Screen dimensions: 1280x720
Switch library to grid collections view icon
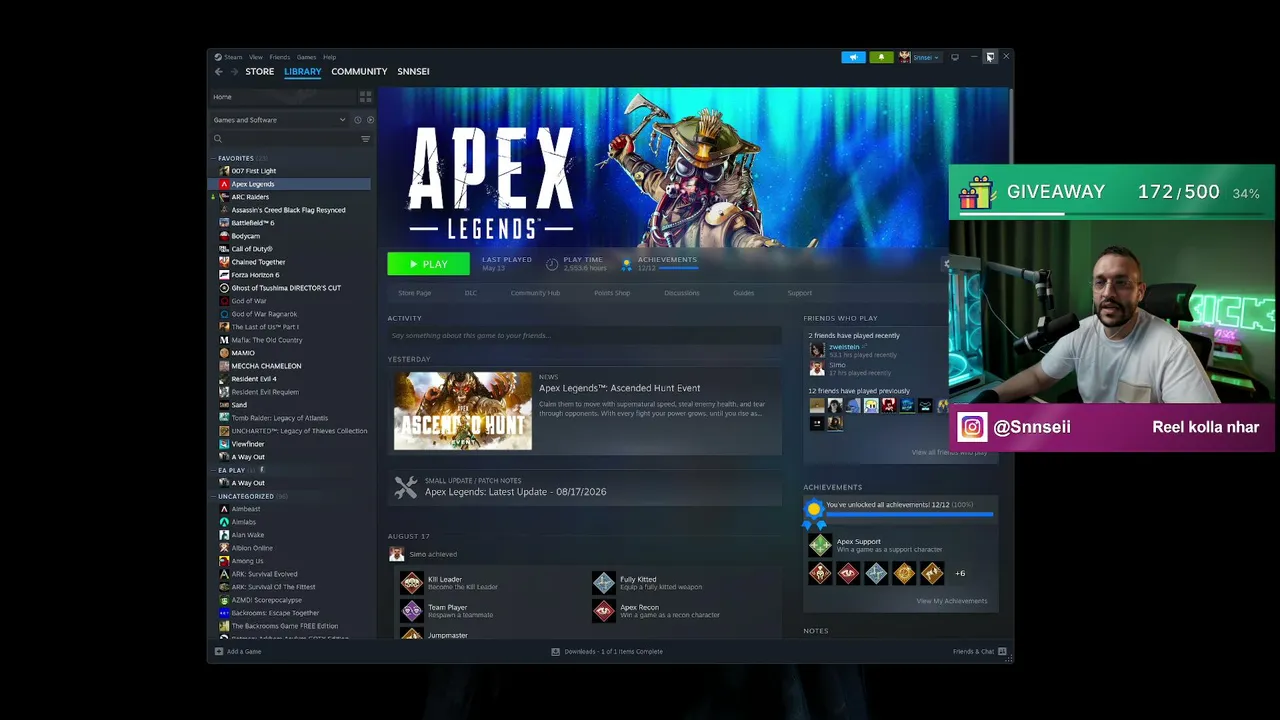click(x=365, y=97)
